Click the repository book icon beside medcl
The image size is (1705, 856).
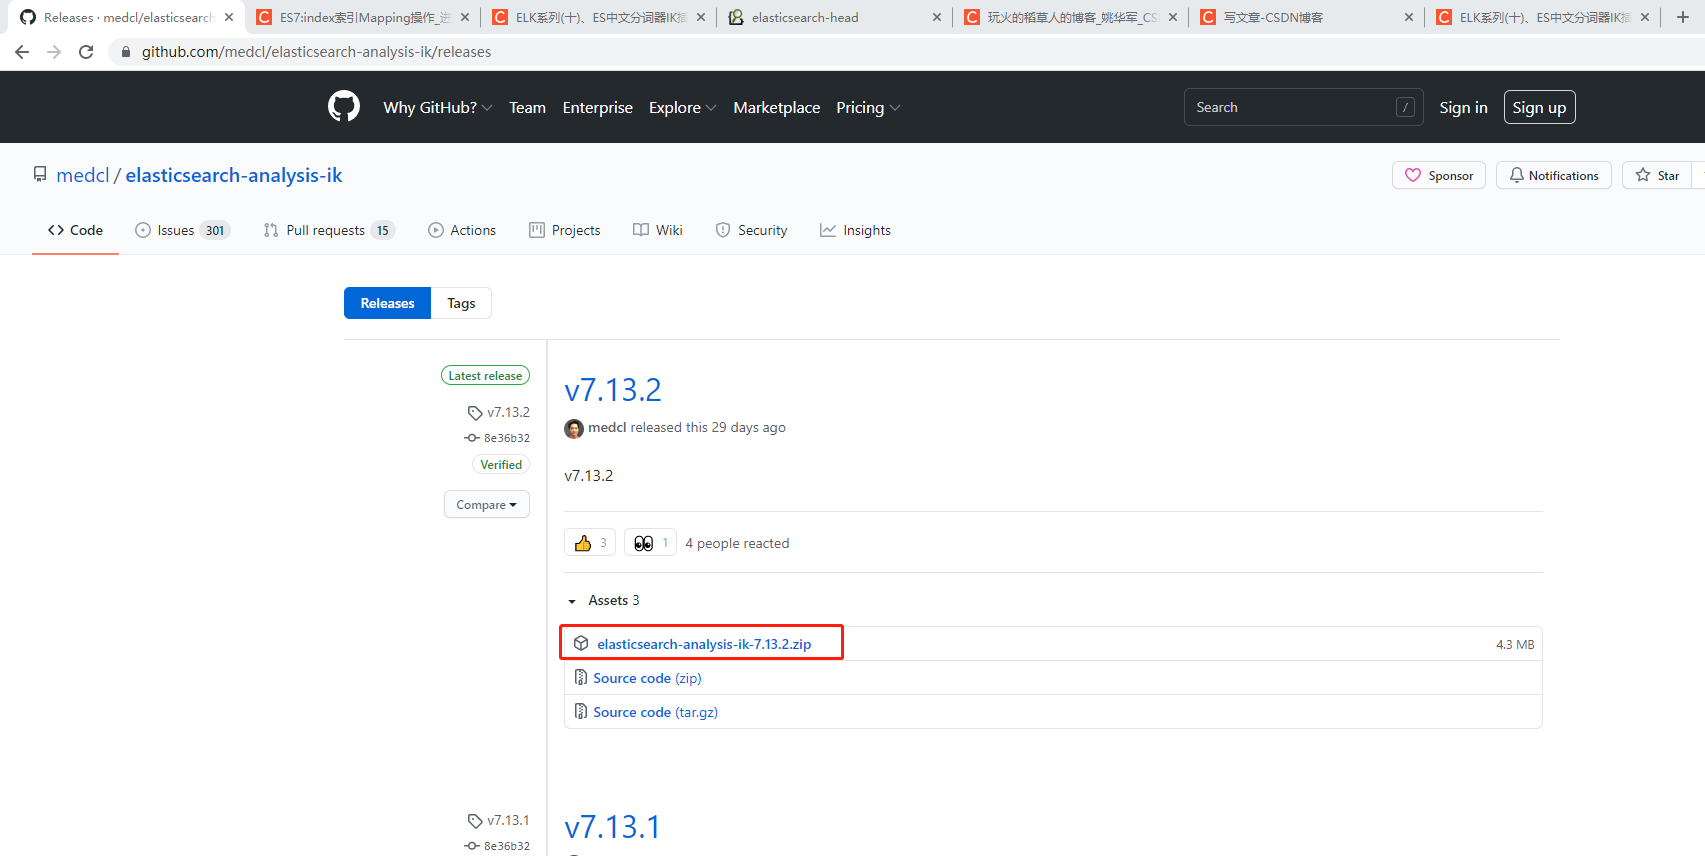[x=40, y=175]
